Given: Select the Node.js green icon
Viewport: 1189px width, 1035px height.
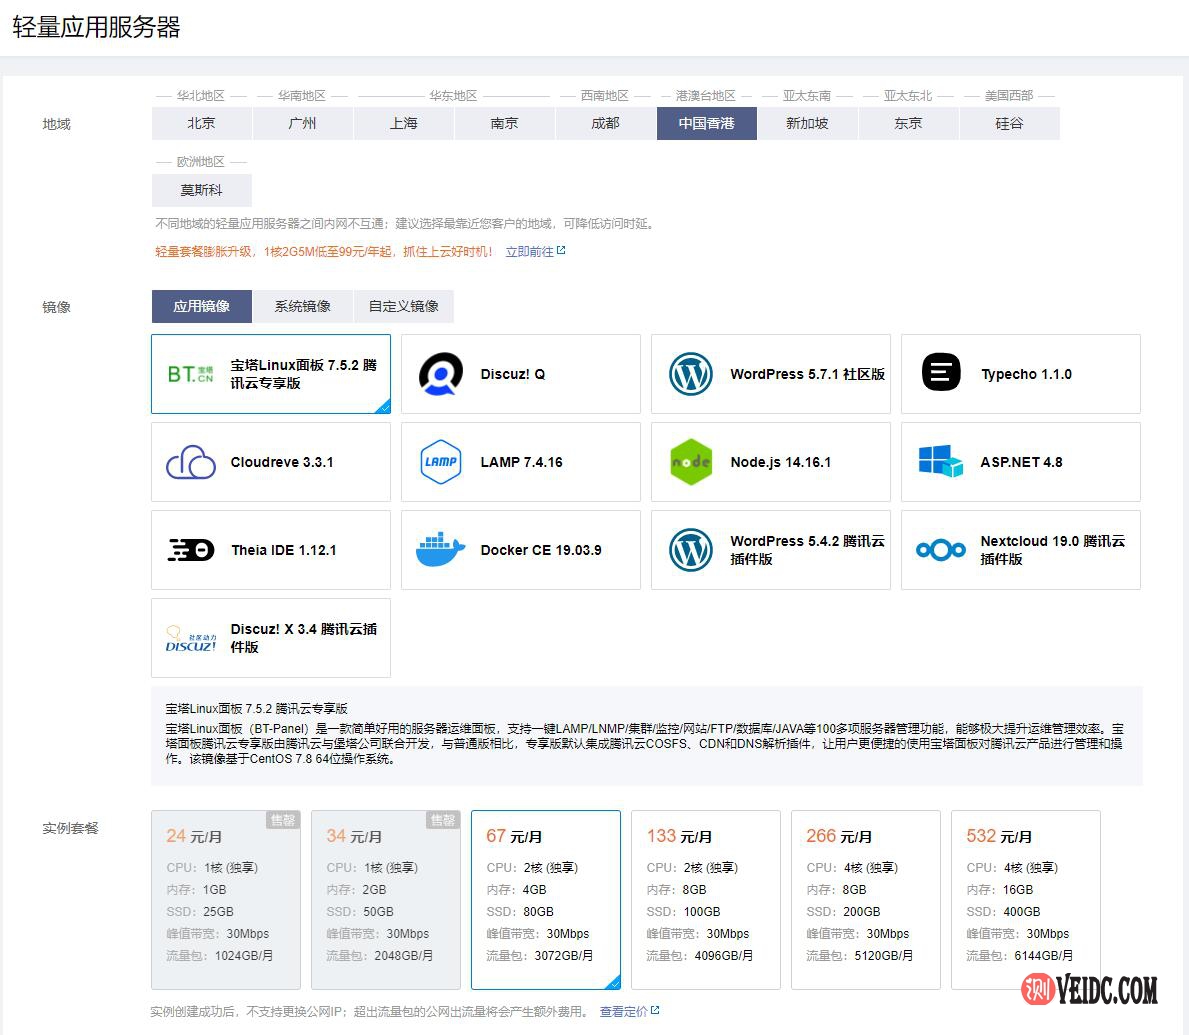Looking at the screenshot, I should (691, 462).
